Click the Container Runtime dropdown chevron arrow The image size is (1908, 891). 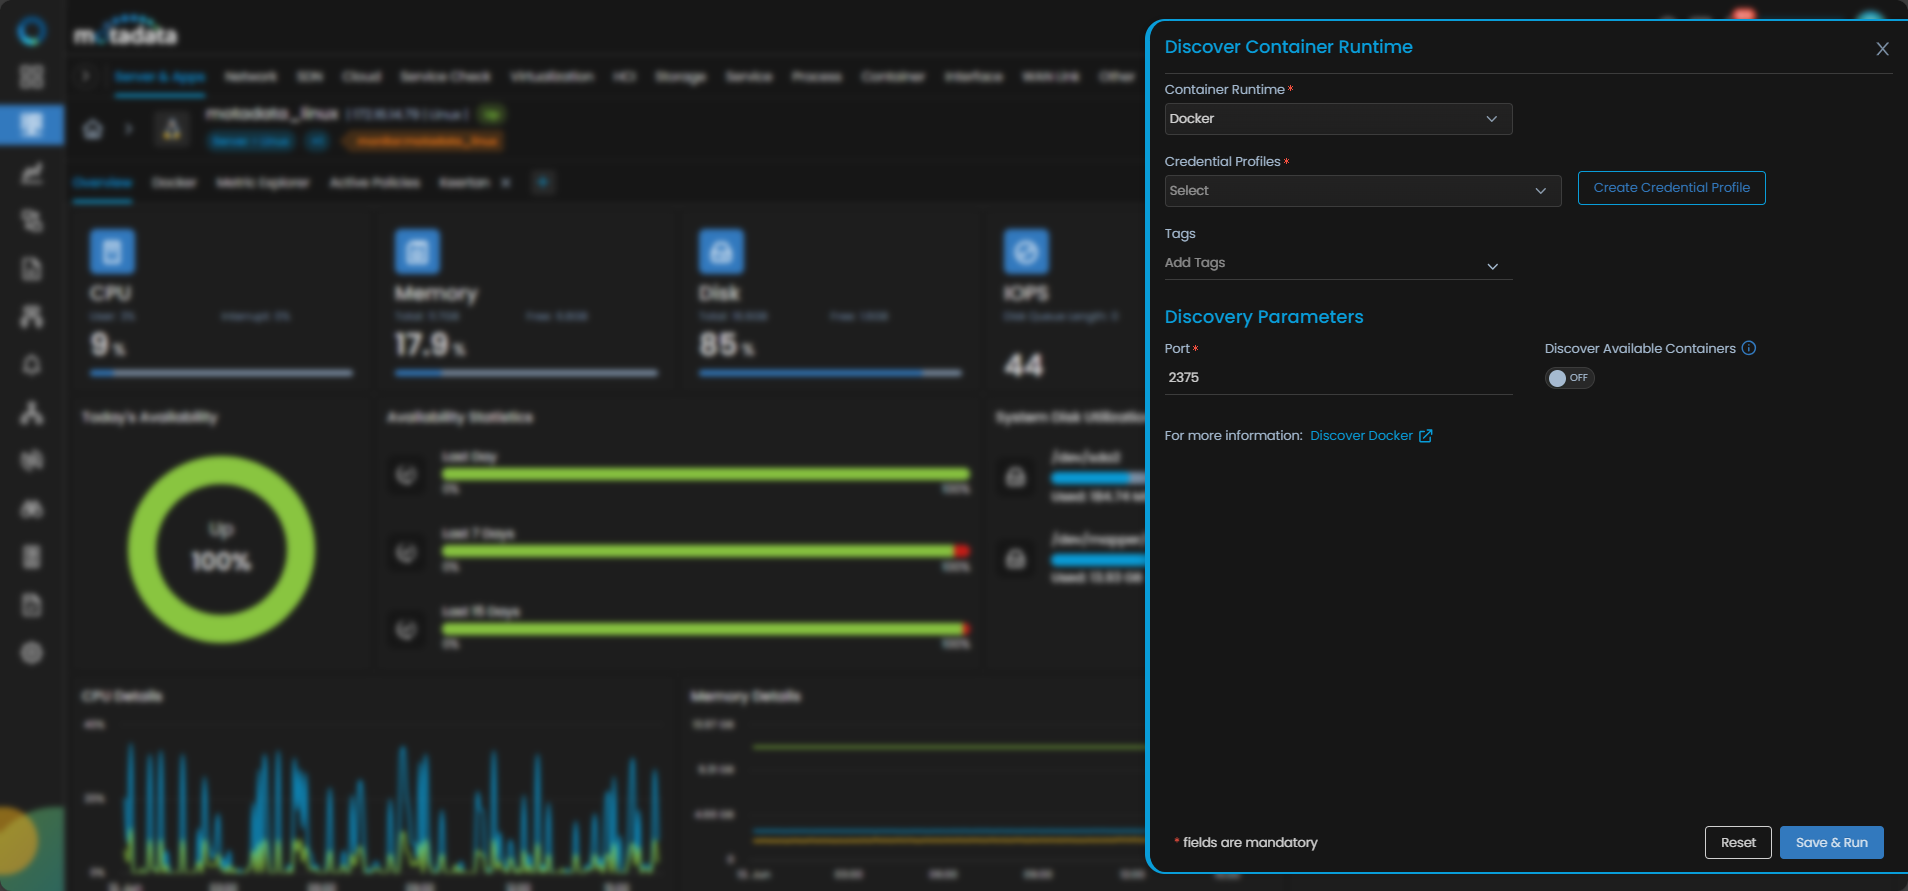[1491, 119]
